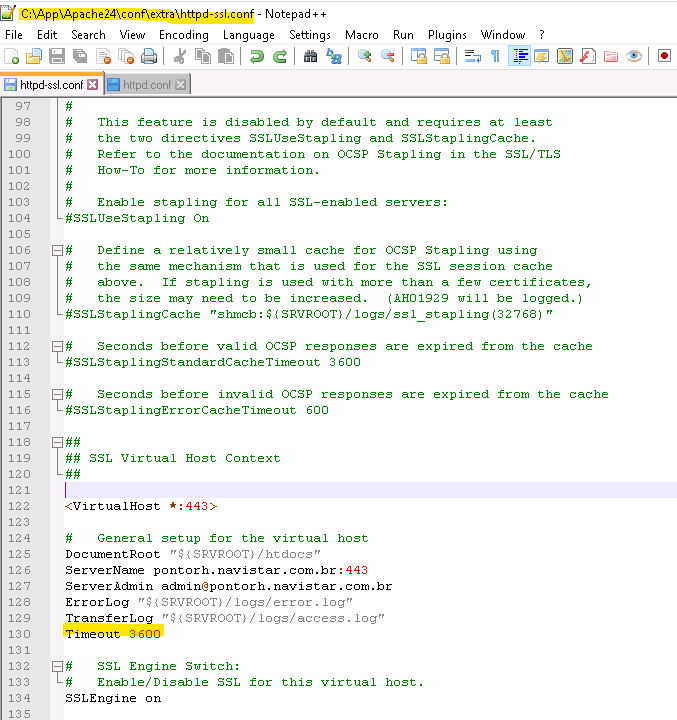Click the 'ErrorLog' directive on line 128
The image size is (677, 720).
(x=97, y=602)
